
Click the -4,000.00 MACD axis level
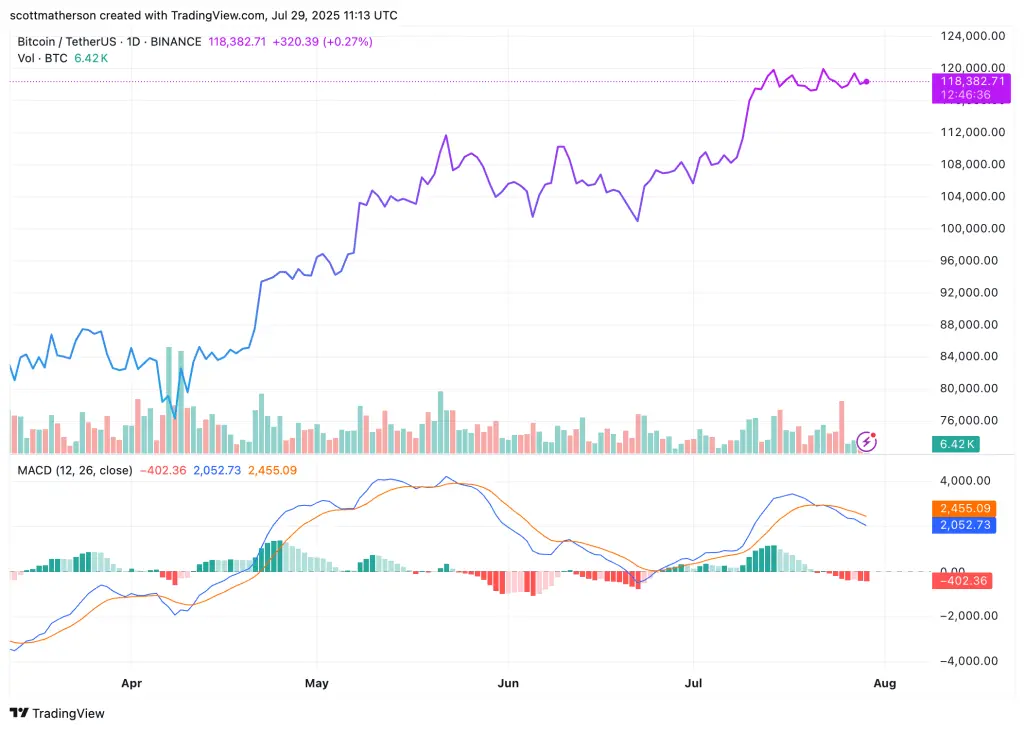coord(969,661)
